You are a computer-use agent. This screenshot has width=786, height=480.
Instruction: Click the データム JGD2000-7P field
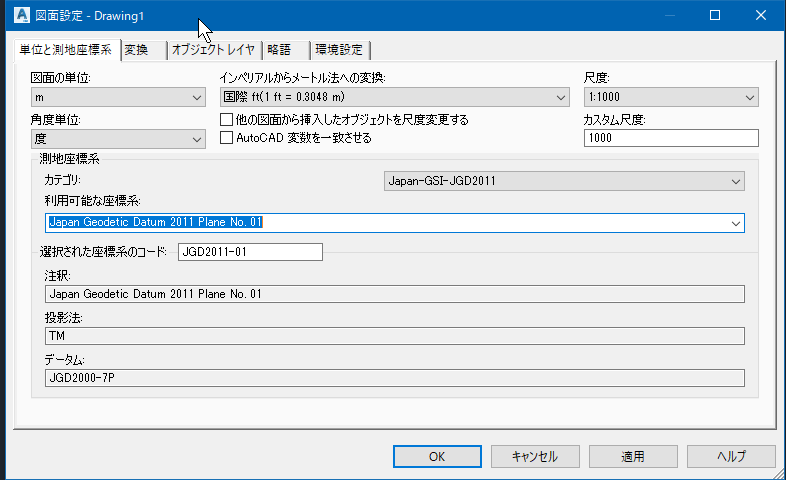[395, 378]
